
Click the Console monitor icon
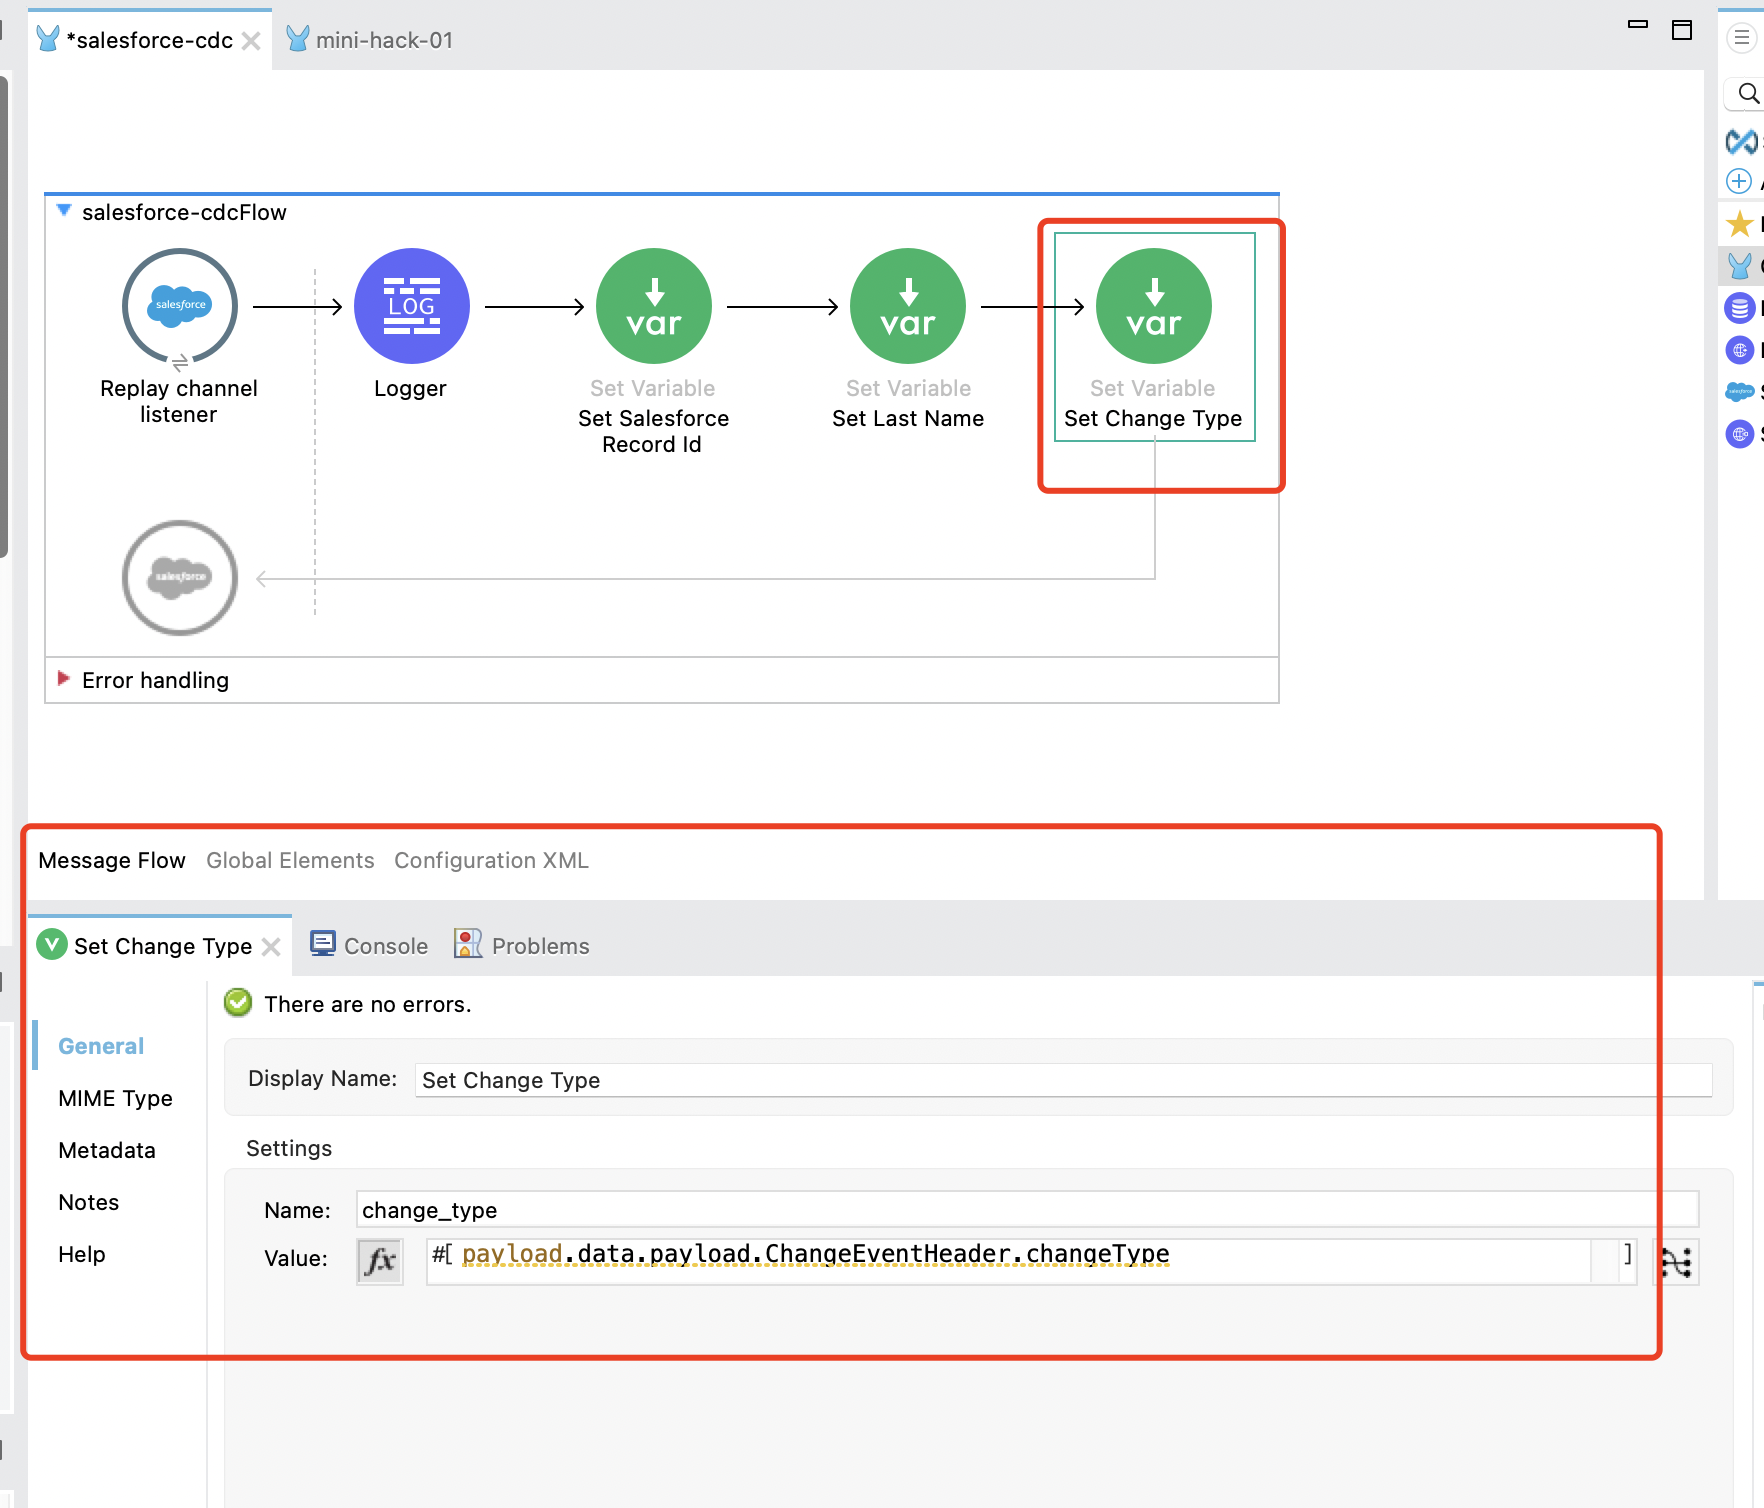[323, 944]
